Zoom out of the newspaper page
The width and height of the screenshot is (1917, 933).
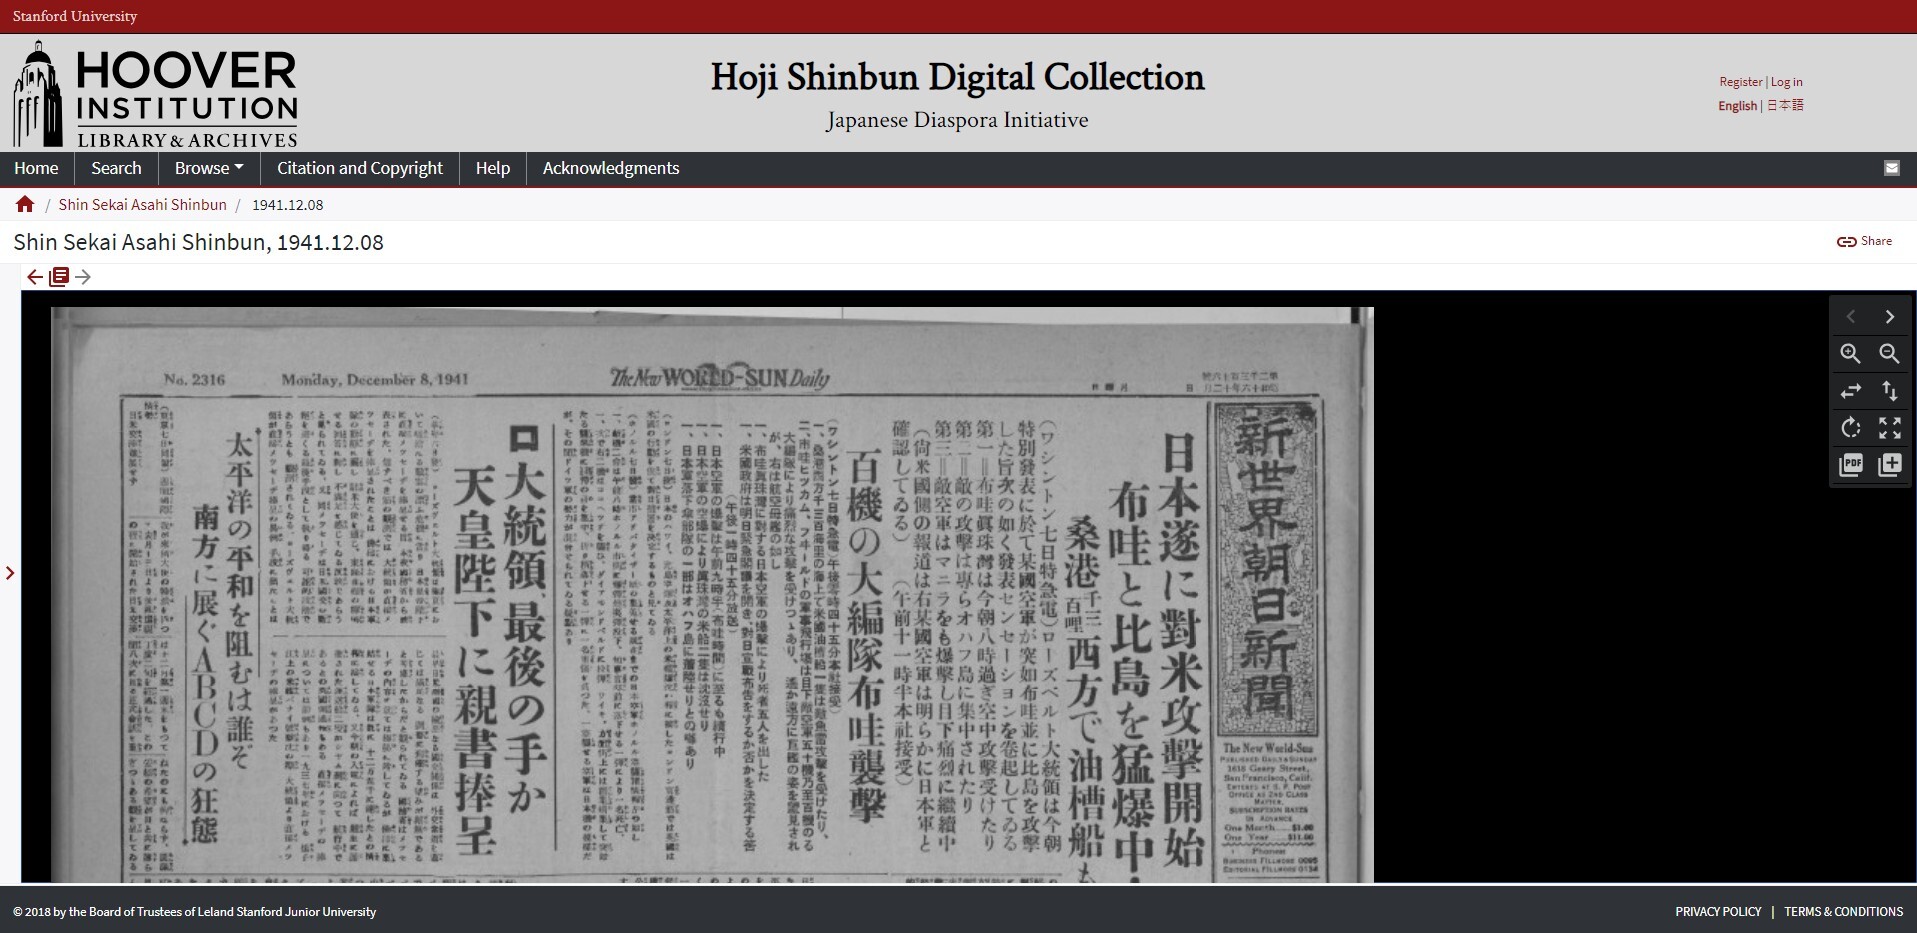point(1889,353)
